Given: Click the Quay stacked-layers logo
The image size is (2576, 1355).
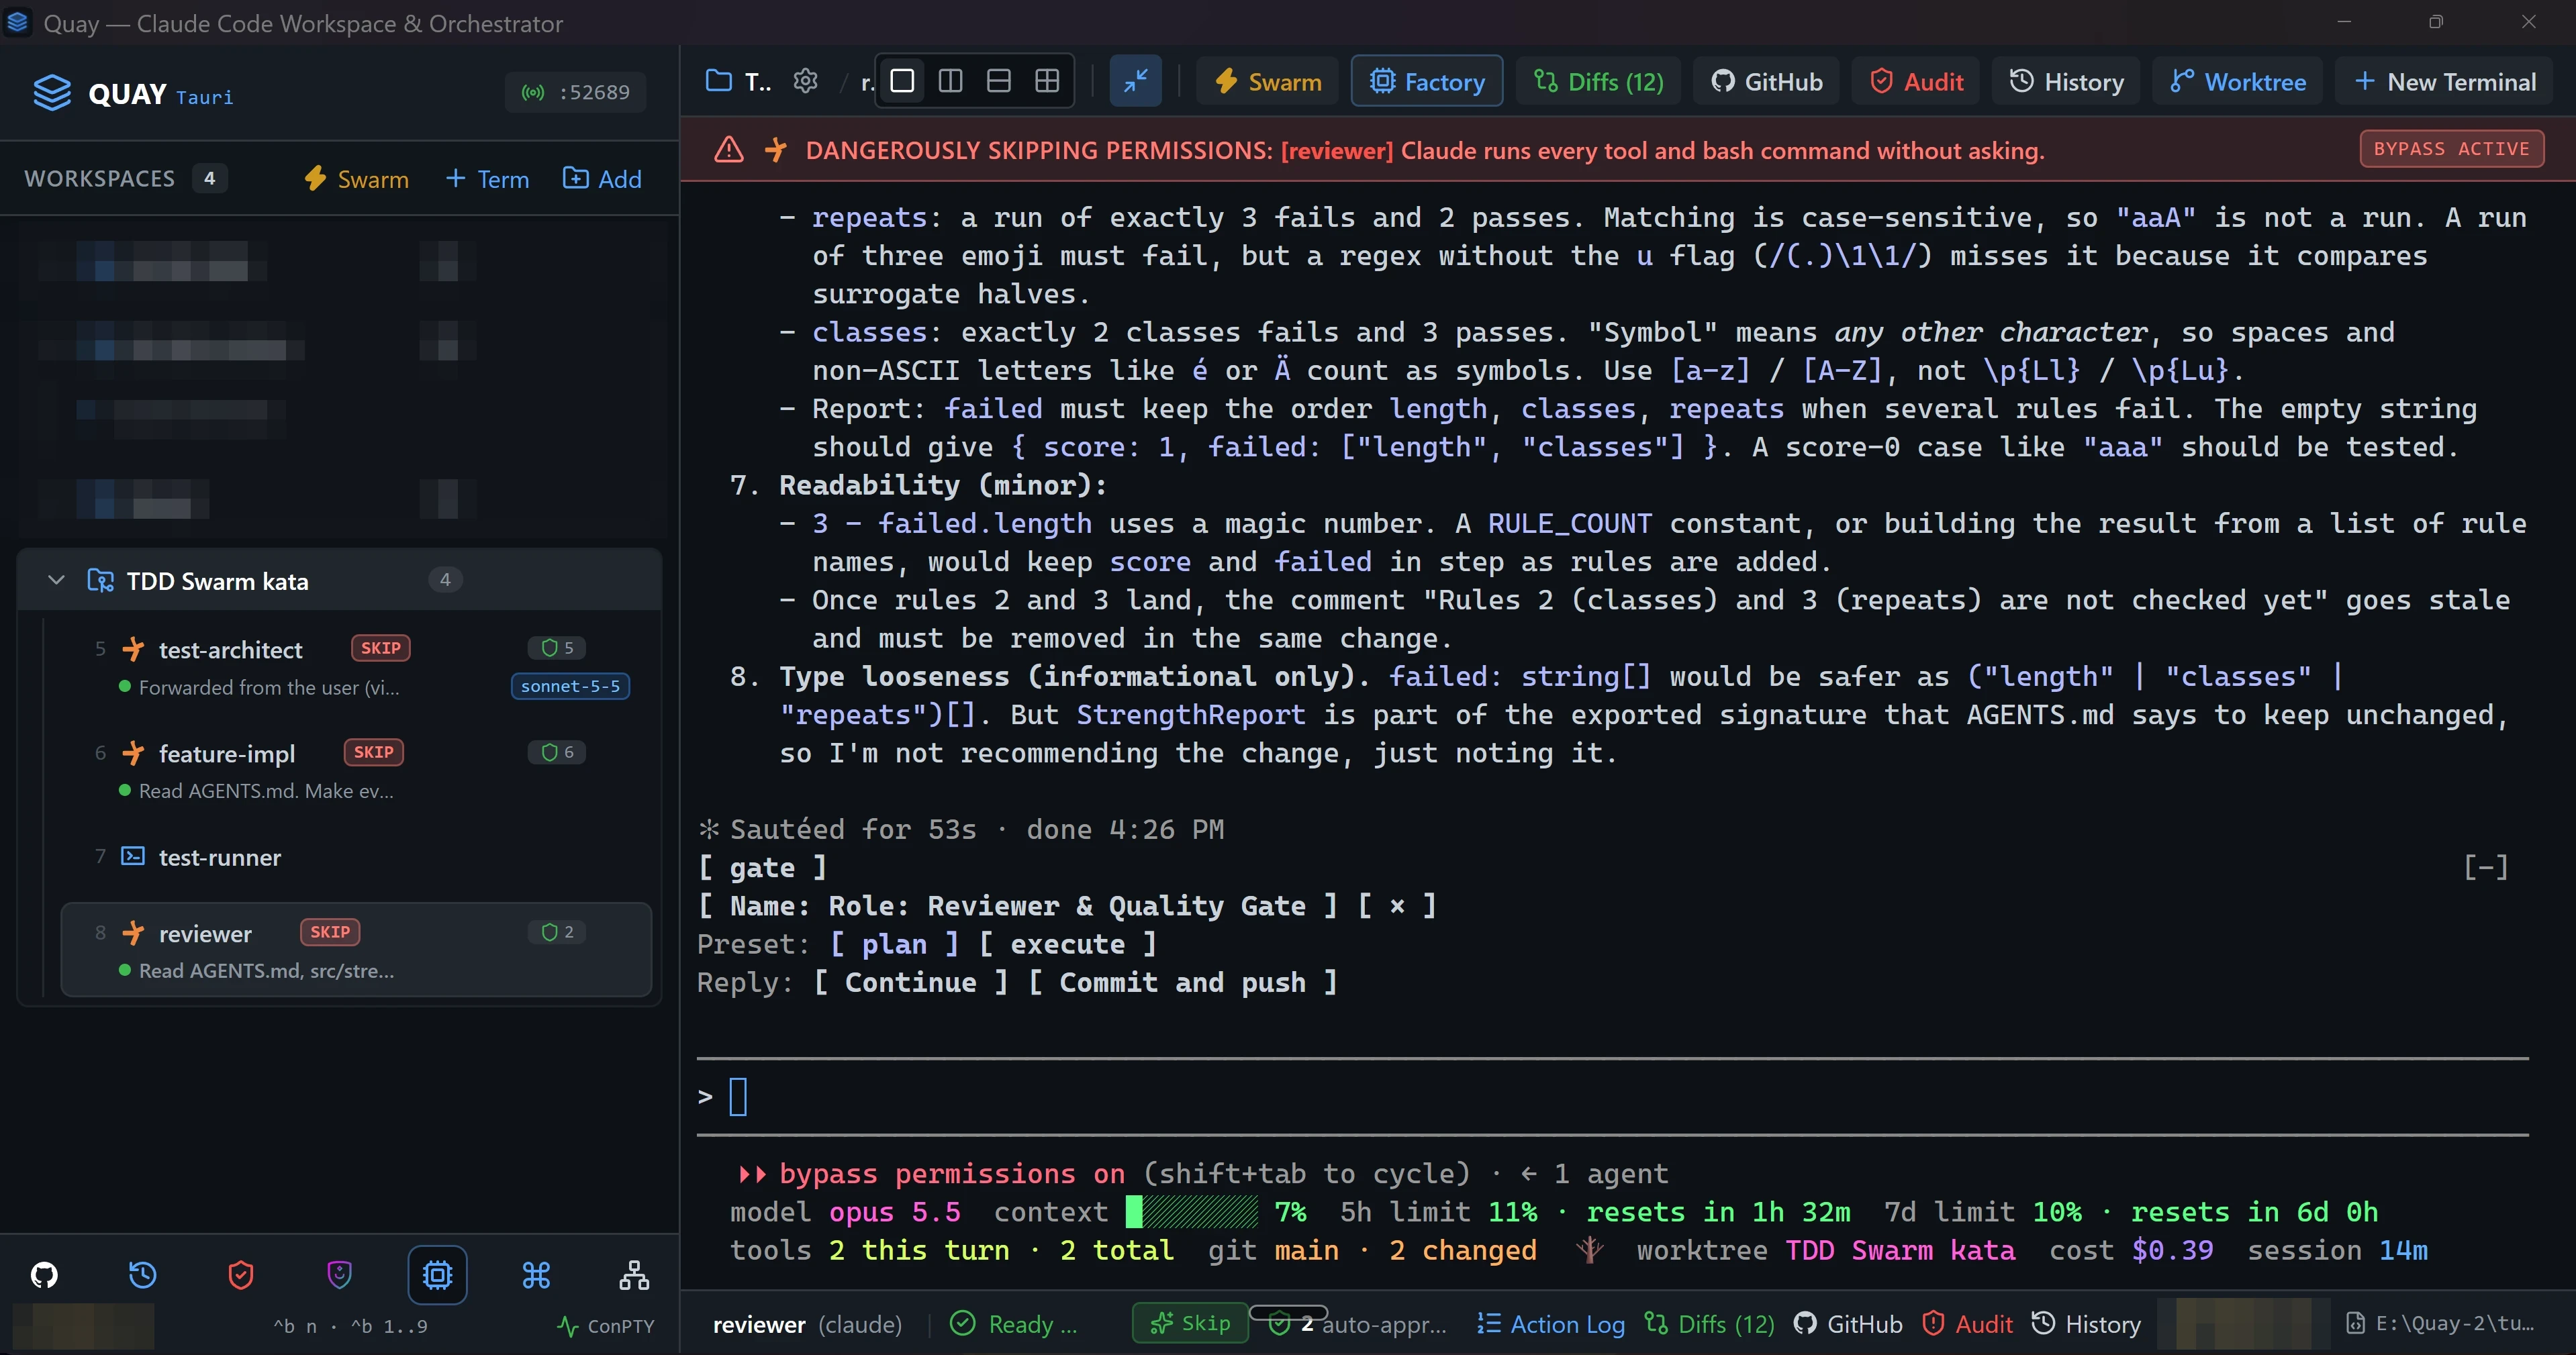Looking at the screenshot, I should point(52,93).
